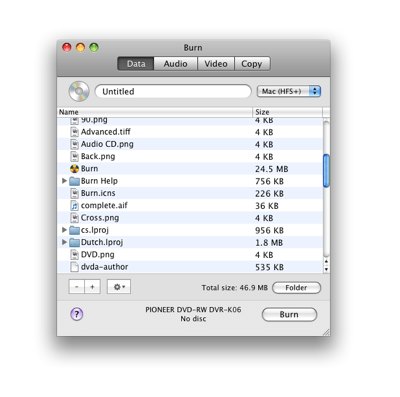Click the No disc status text
The height and width of the screenshot is (397, 400).
click(193, 319)
